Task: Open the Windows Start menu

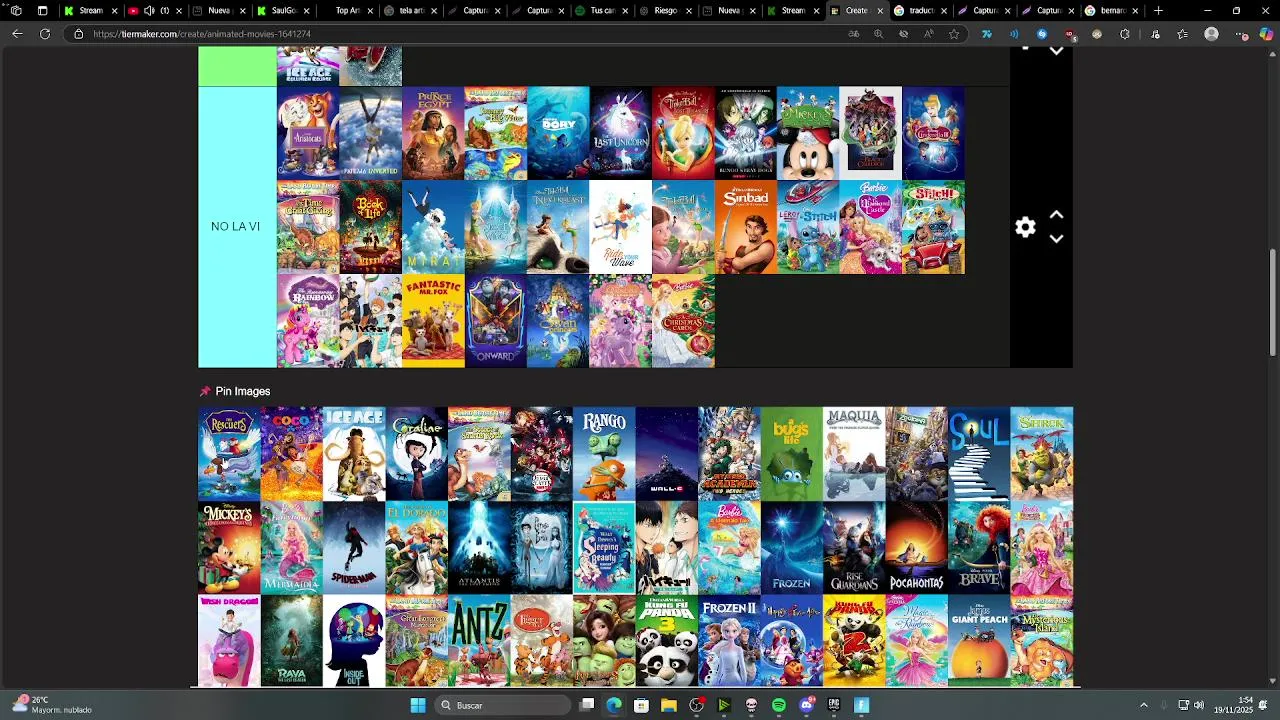Action: pyautogui.click(x=418, y=705)
